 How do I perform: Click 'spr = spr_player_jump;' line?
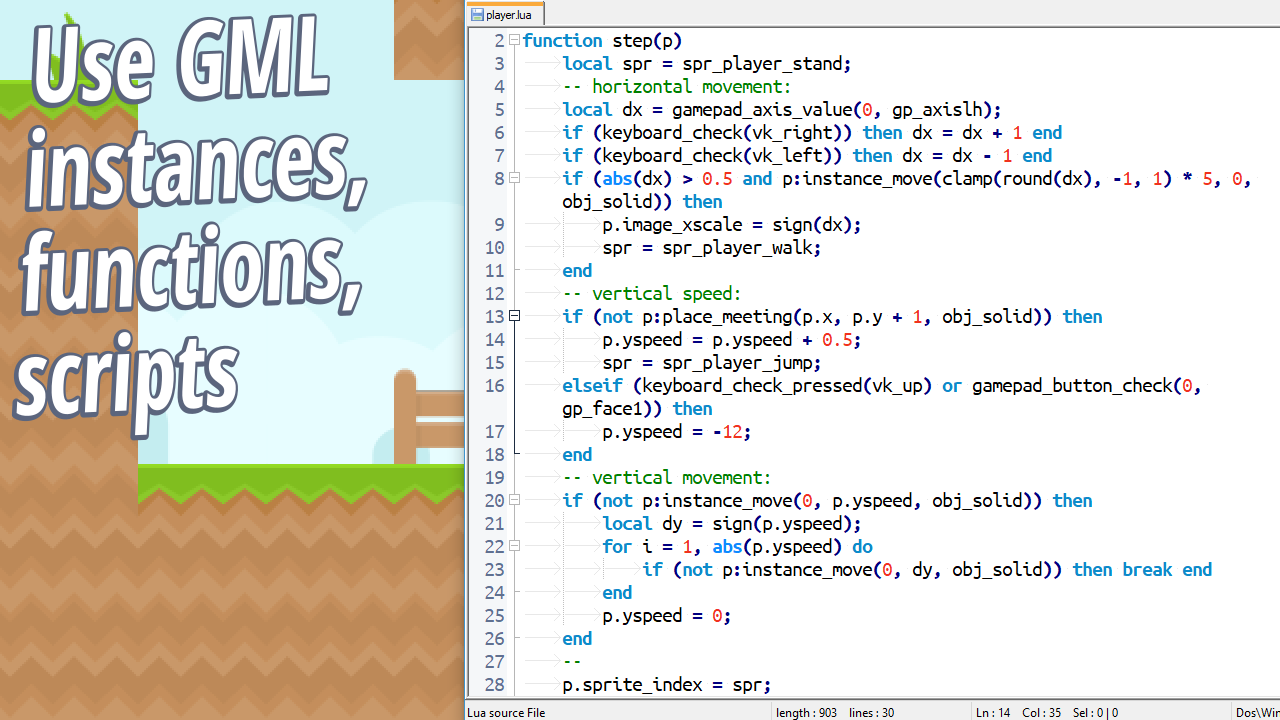click(x=712, y=363)
